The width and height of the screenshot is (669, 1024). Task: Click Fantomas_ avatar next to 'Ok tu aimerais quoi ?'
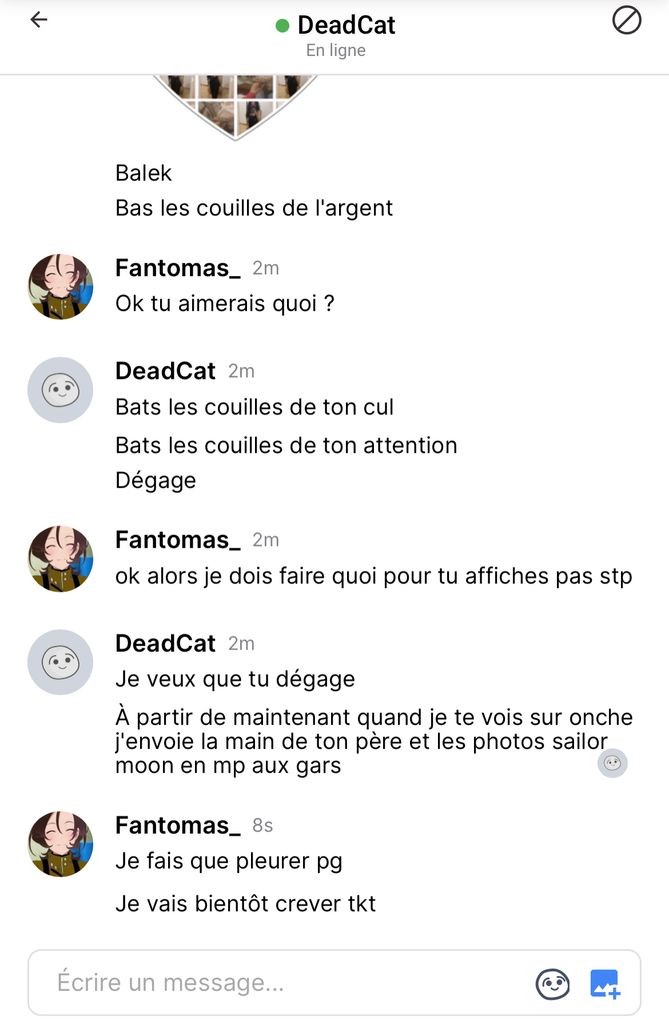click(60, 287)
